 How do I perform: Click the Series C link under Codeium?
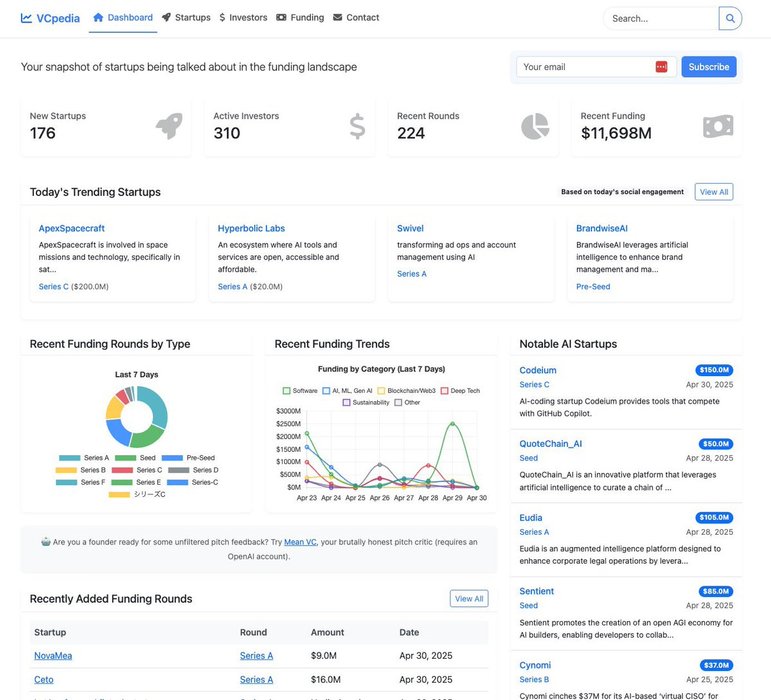(x=534, y=384)
